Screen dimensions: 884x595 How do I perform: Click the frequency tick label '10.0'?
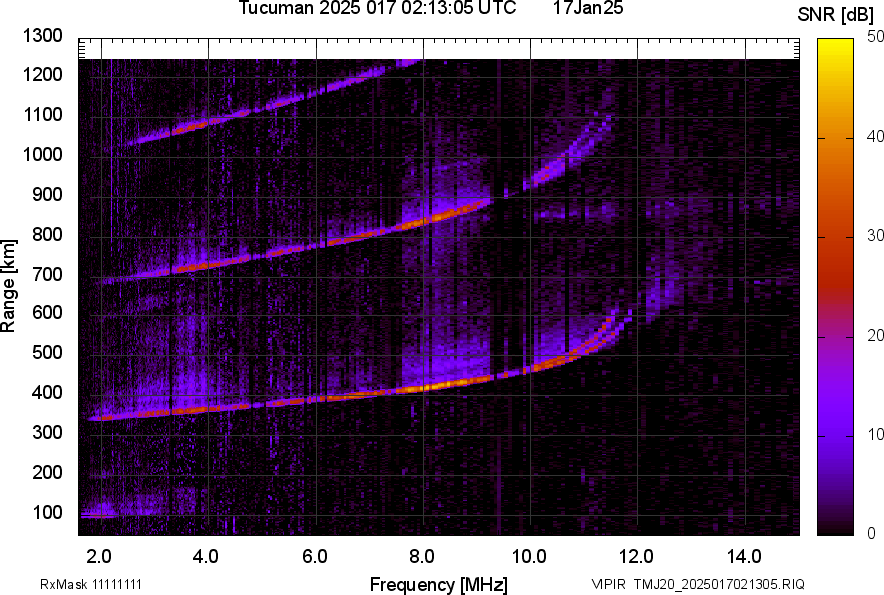click(529, 557)
